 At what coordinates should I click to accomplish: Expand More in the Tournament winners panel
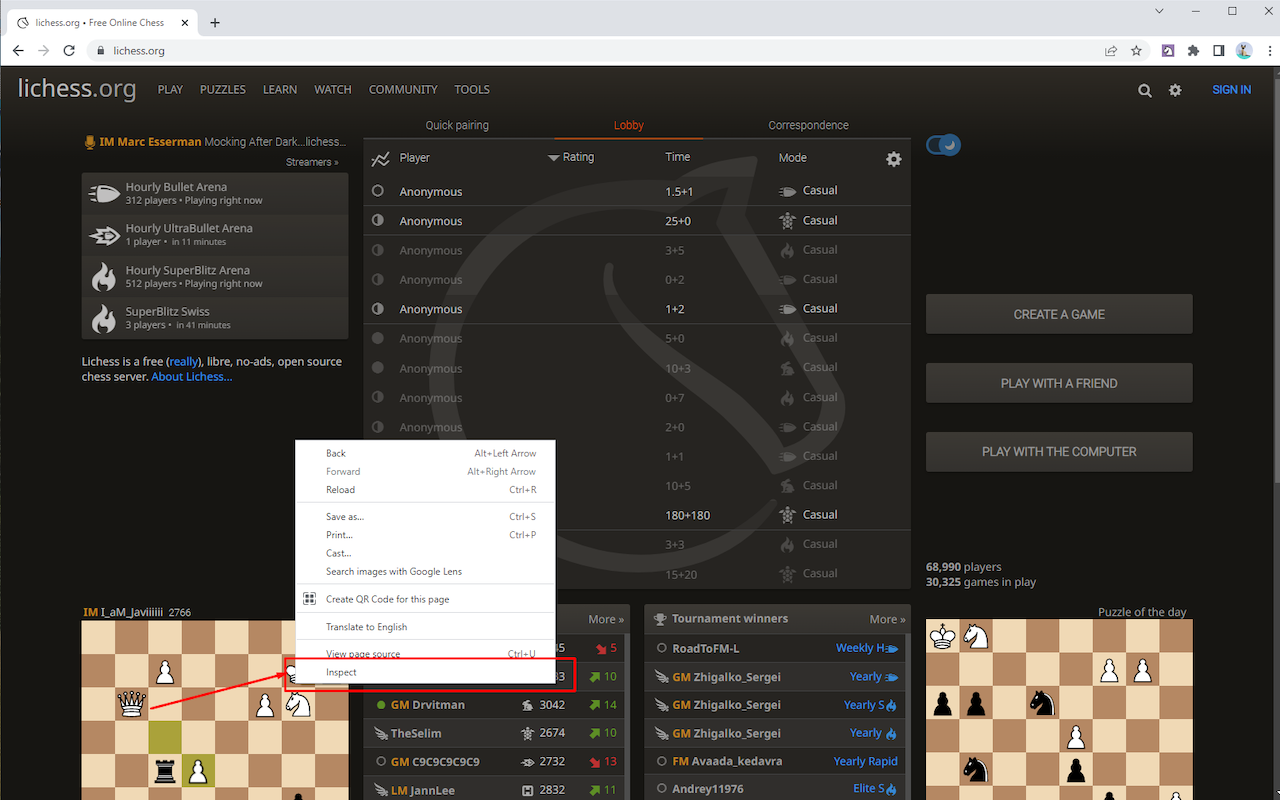pyautogui.click(x=888, y=619)
